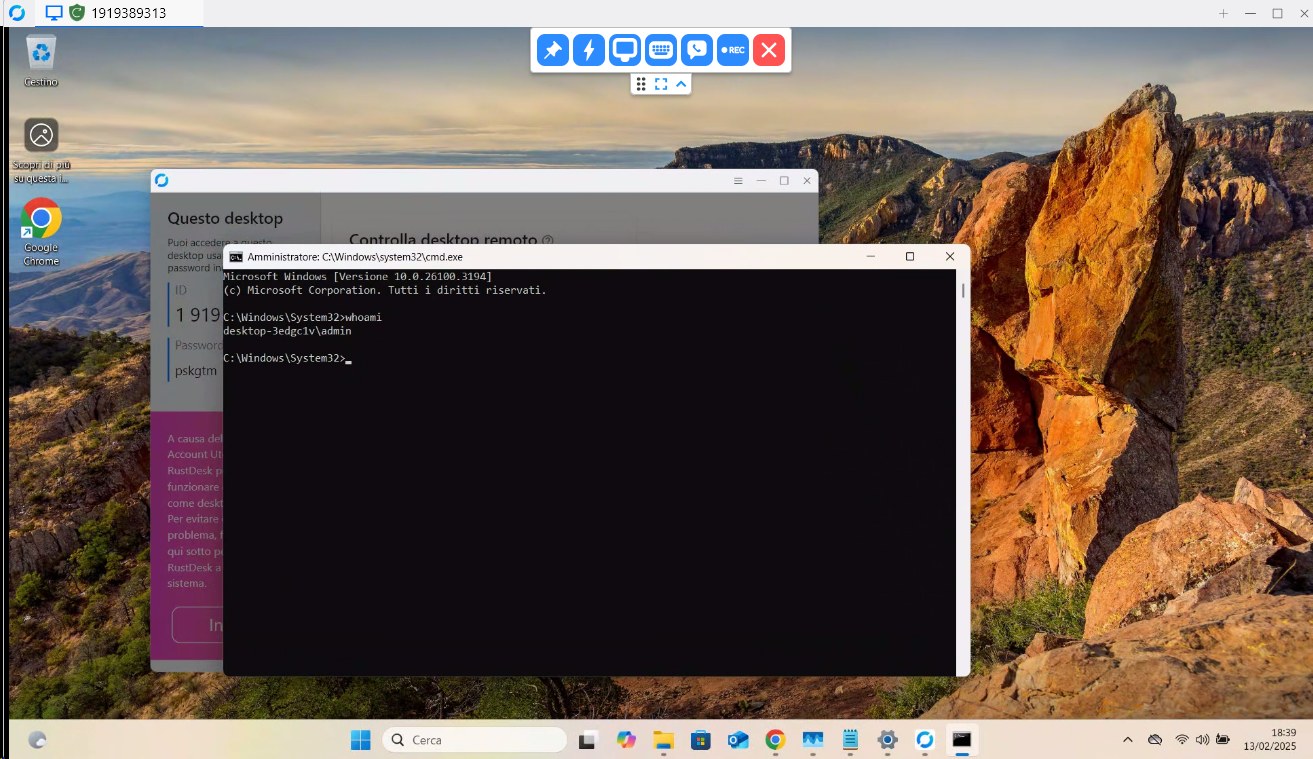Open Microsoft Store from remote taskbar
Screen dimensions: 1313x759
tap(701, 740)
